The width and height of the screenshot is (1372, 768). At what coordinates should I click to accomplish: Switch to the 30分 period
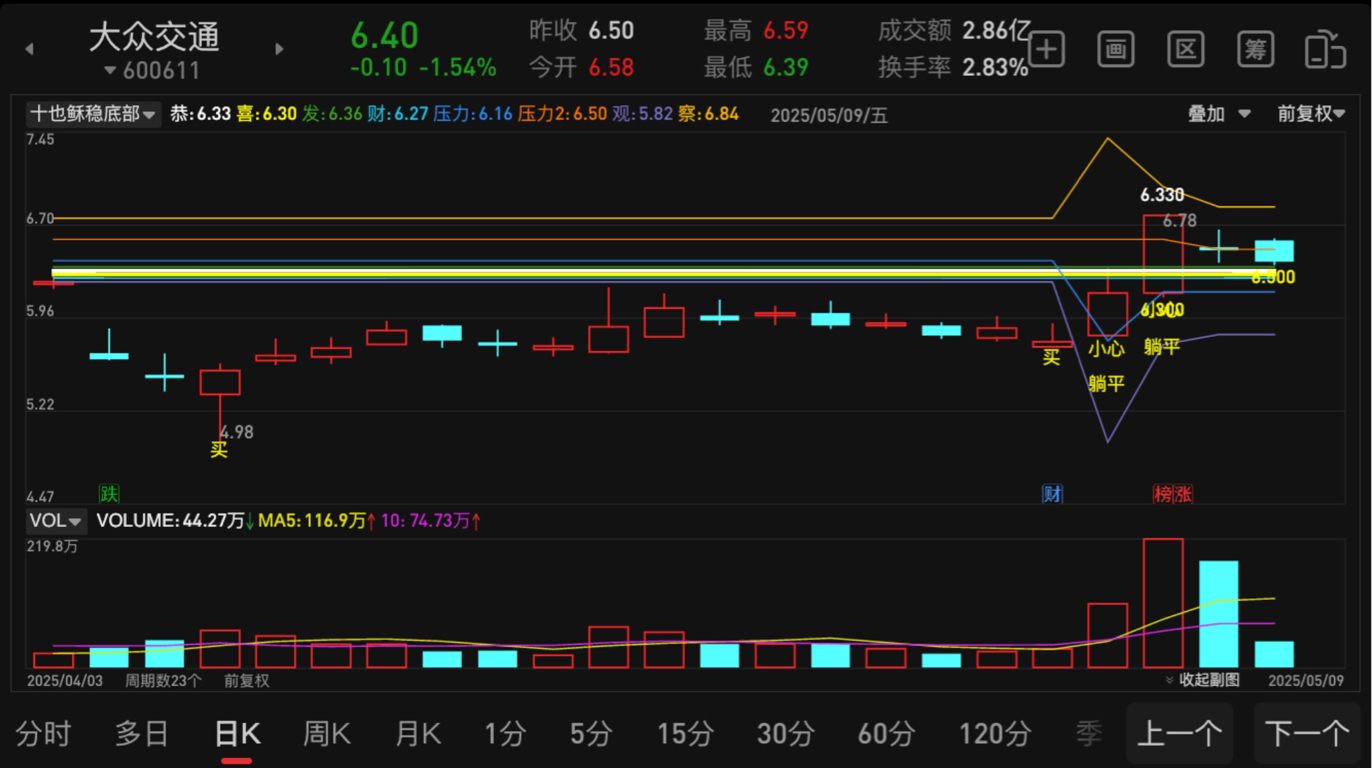[785, 734]
